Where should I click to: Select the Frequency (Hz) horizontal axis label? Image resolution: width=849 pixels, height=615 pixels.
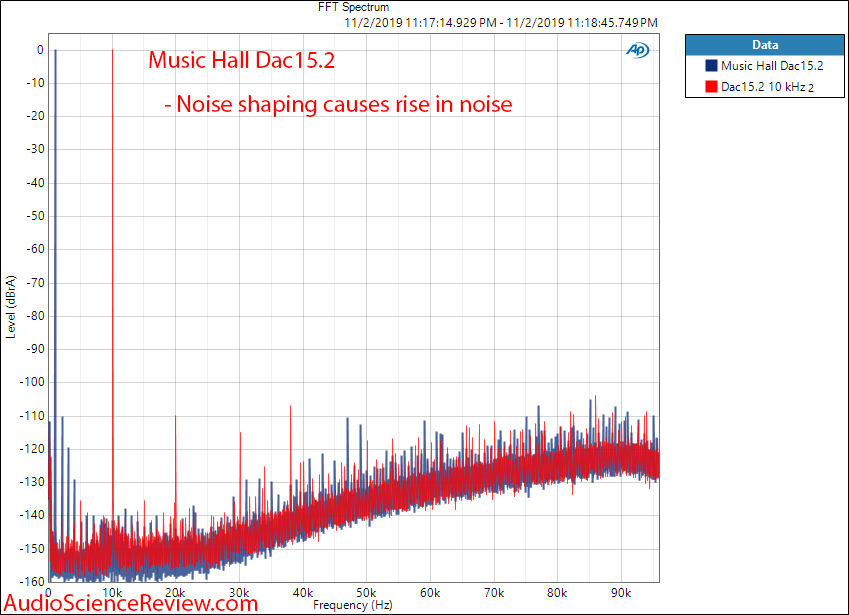(352, 605)
